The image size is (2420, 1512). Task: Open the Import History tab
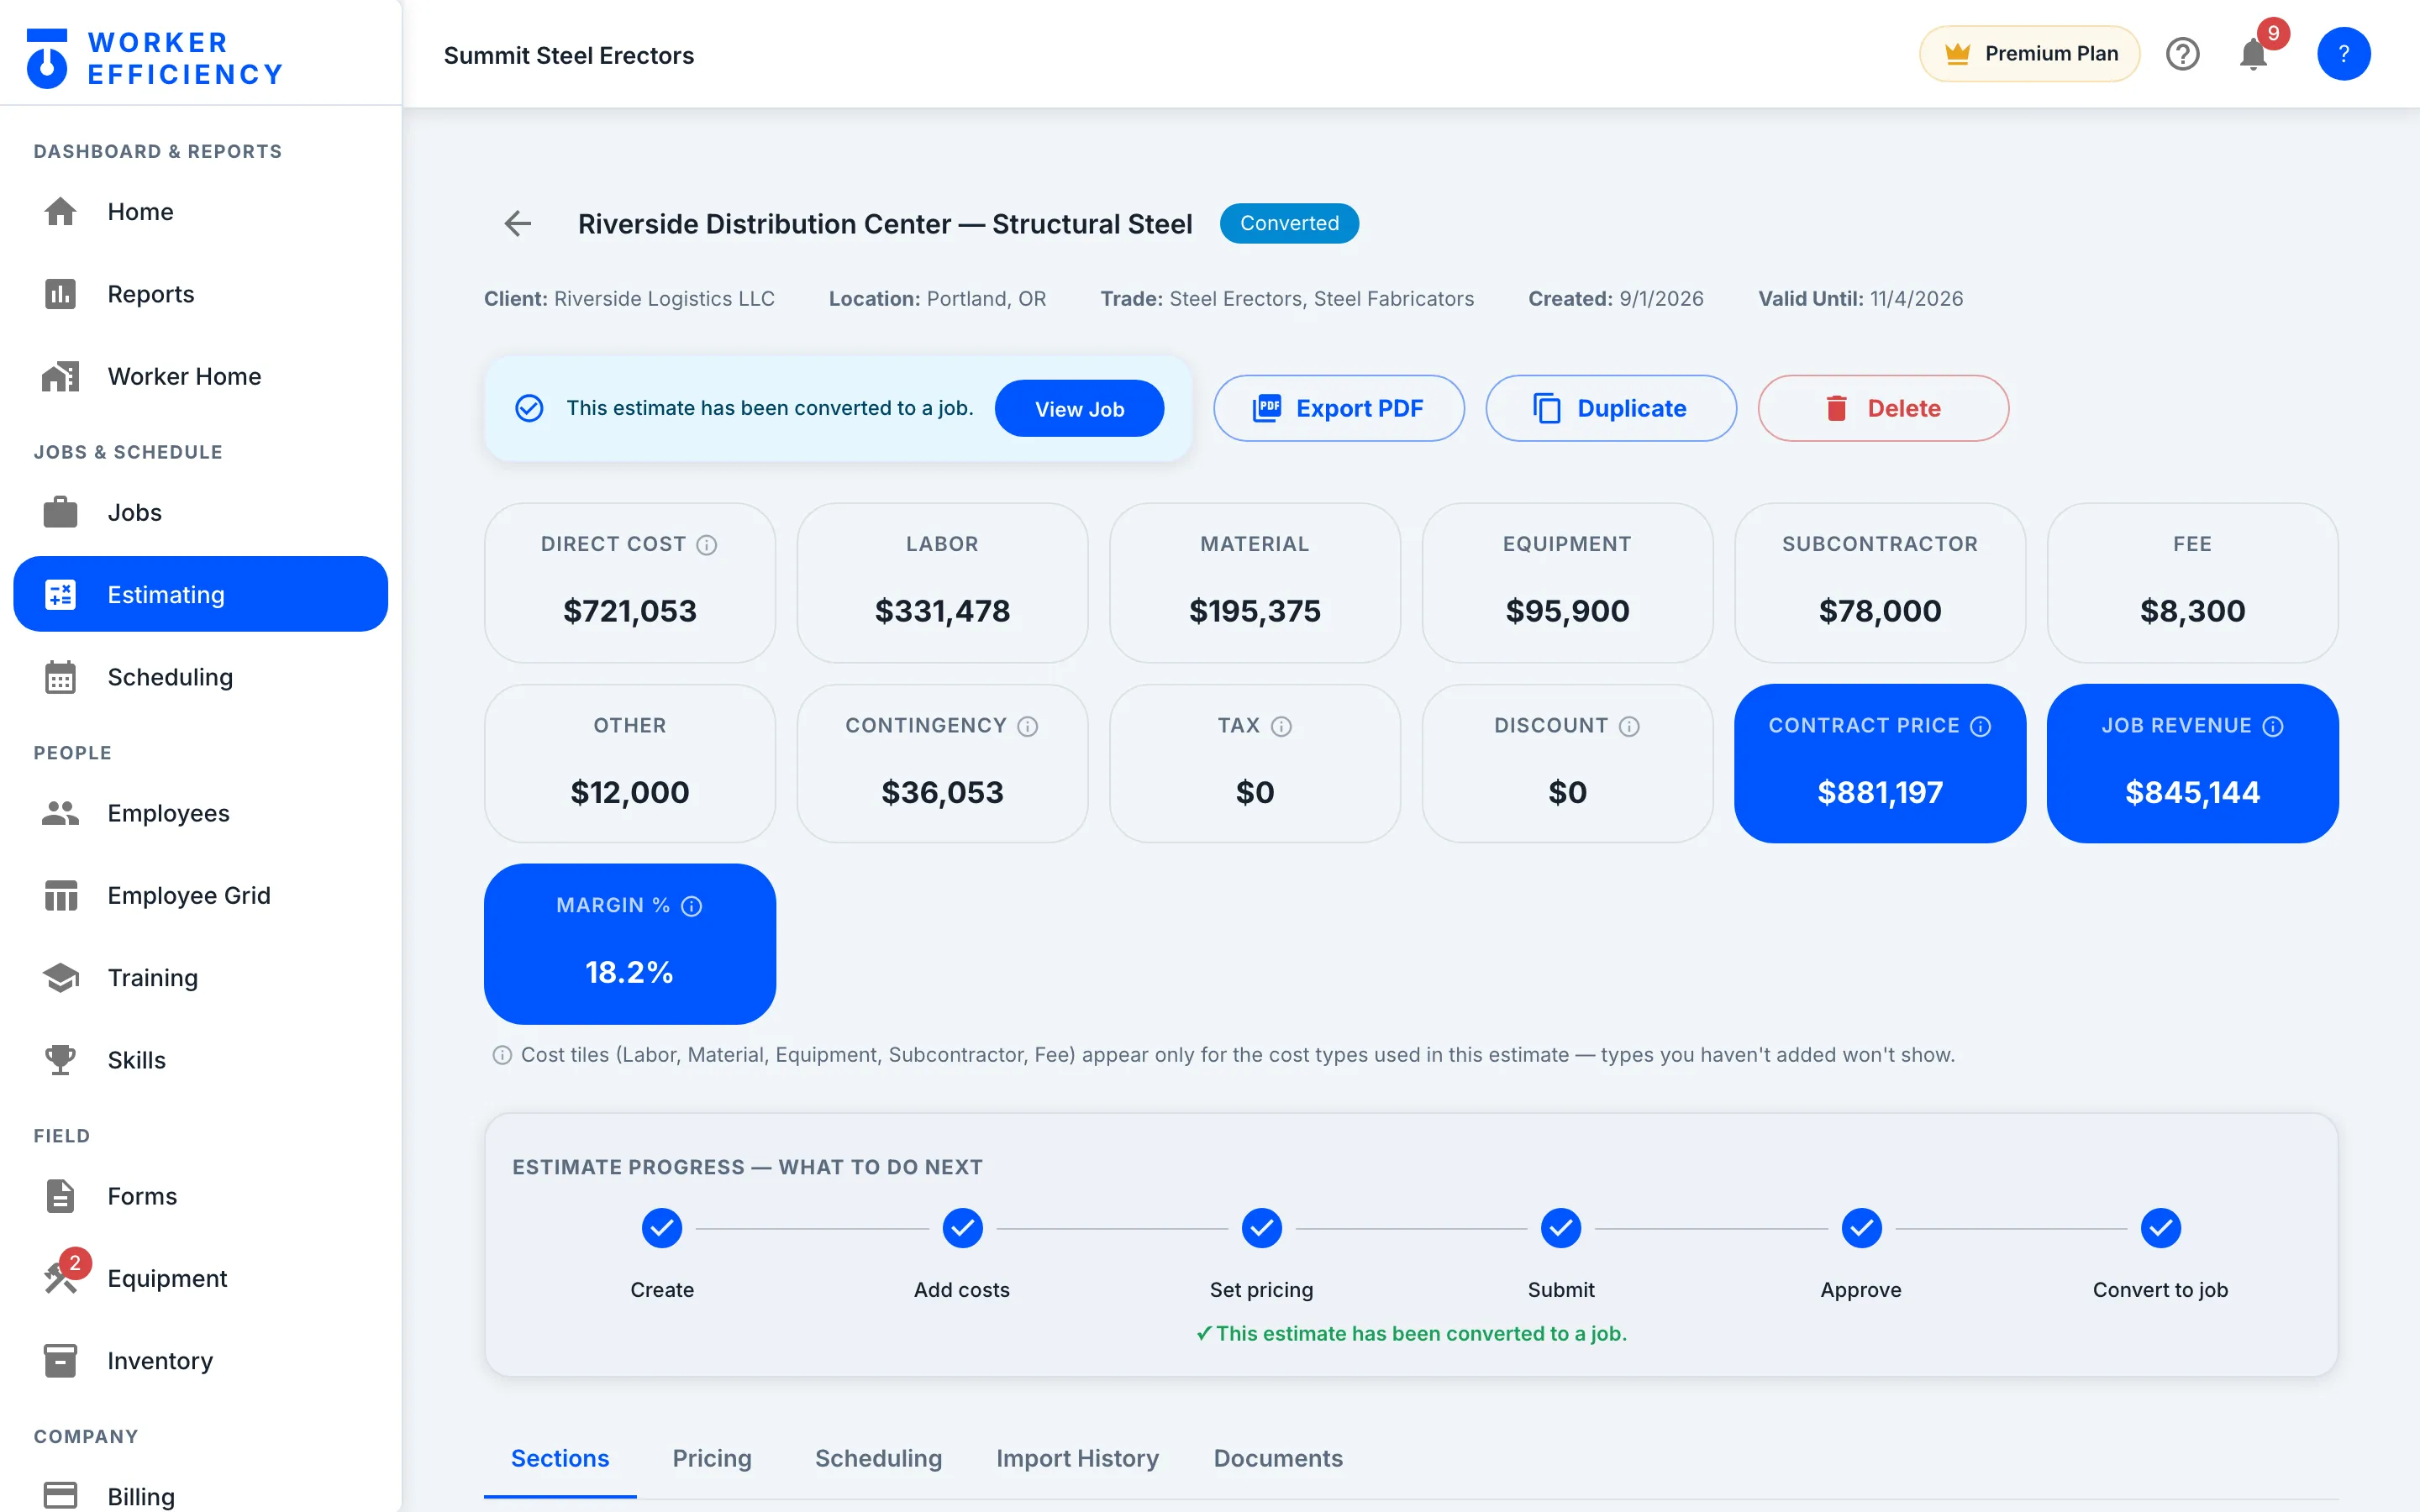pyautogui.click(x=1077, y=1458)
